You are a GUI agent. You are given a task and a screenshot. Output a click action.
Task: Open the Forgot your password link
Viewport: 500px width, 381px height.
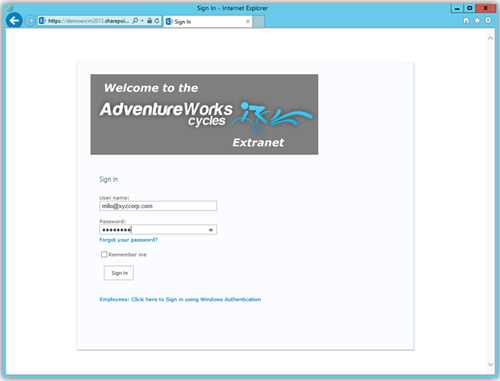point(128,240)
